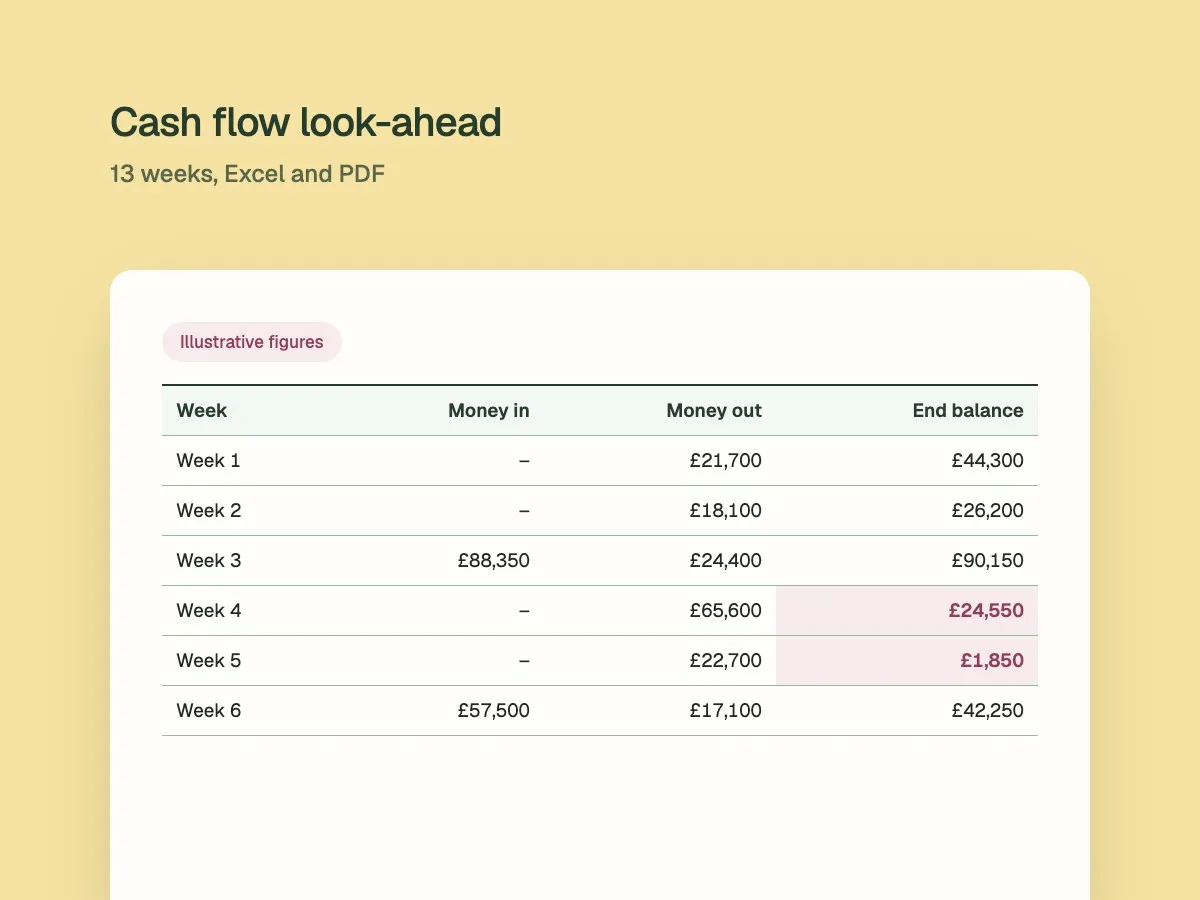This screenshot has width=1200, height=900.
Task: Click the £42,250 end balance cell
Action: point(988,711)
